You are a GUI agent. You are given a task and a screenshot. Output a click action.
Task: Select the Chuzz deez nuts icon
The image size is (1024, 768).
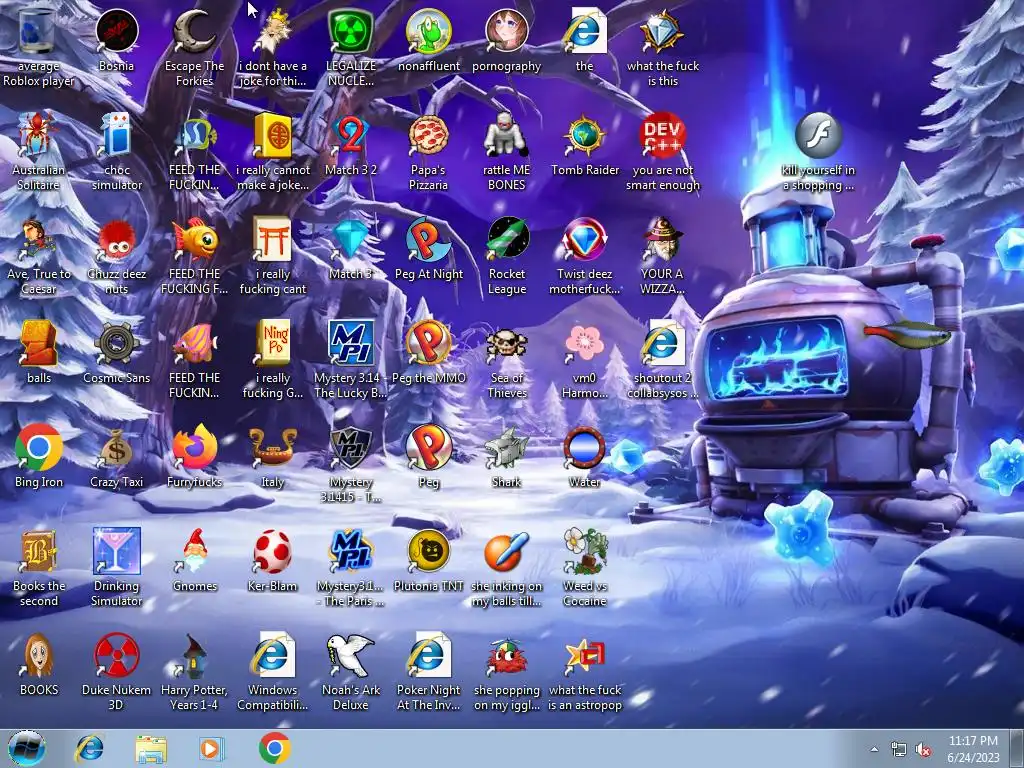click(116, 239)
